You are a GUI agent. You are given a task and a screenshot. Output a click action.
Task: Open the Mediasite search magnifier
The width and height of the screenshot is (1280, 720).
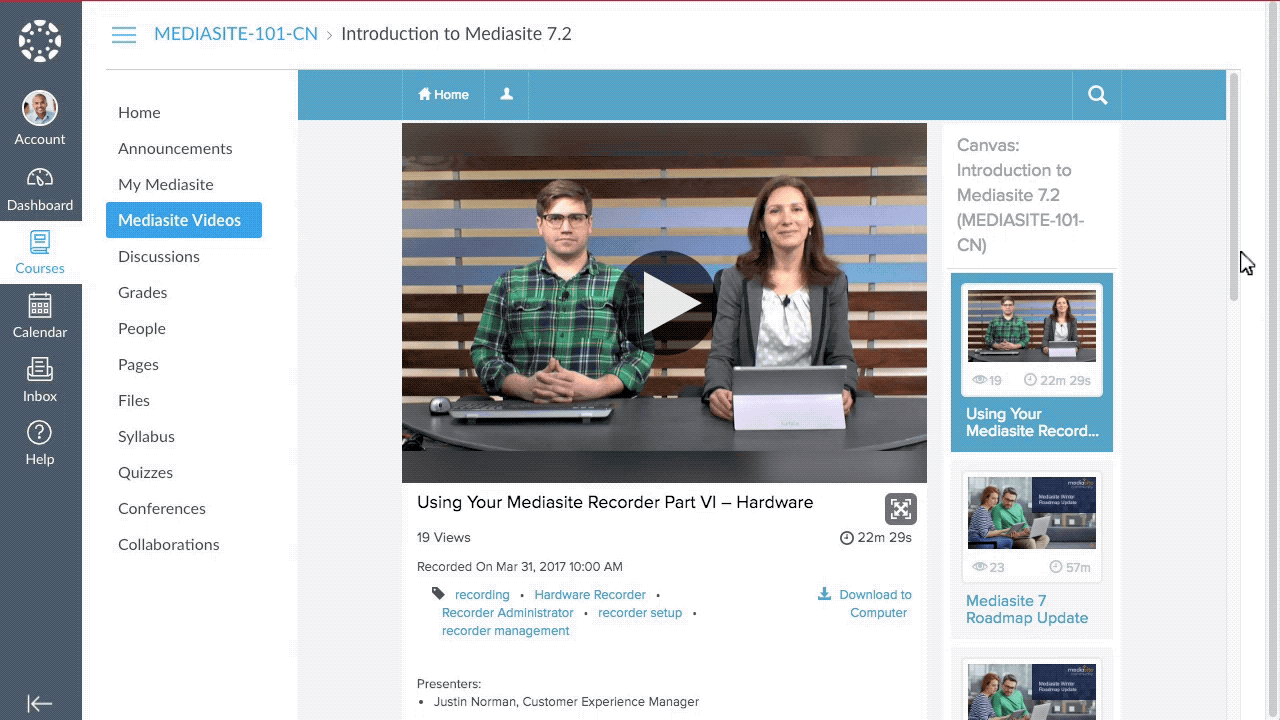pos(1097,95)
